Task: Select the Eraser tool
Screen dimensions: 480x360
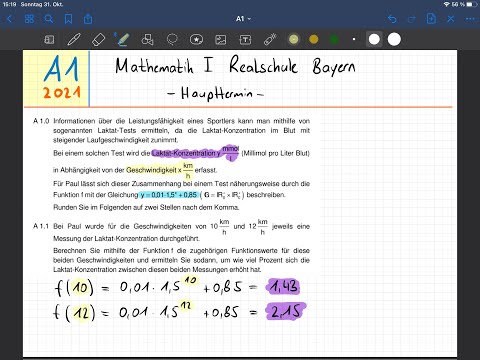Action: click(98, 40)
